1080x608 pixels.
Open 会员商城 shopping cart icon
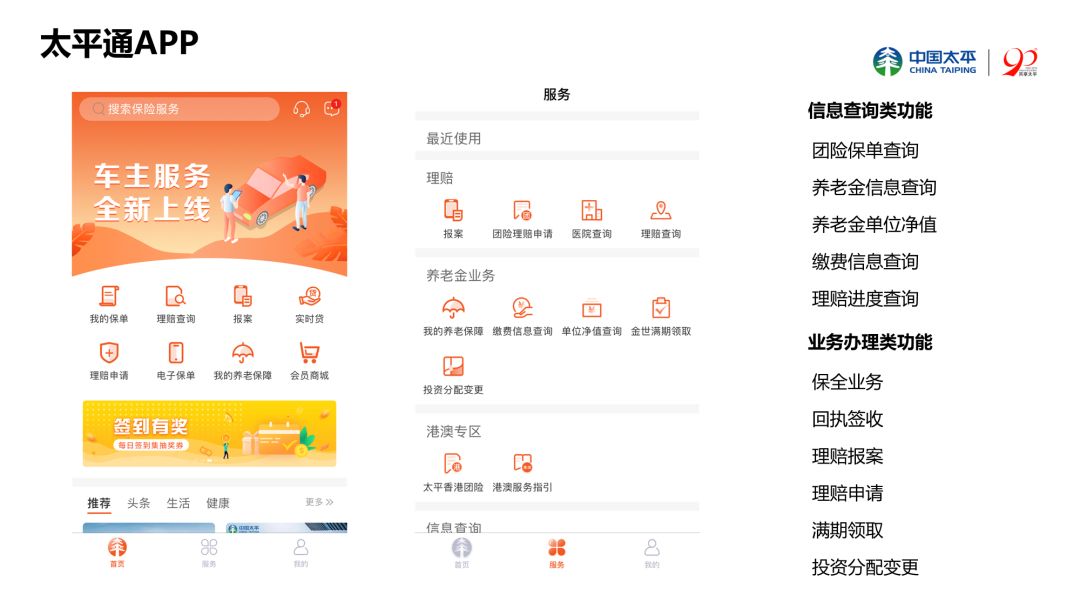(309, 361)
